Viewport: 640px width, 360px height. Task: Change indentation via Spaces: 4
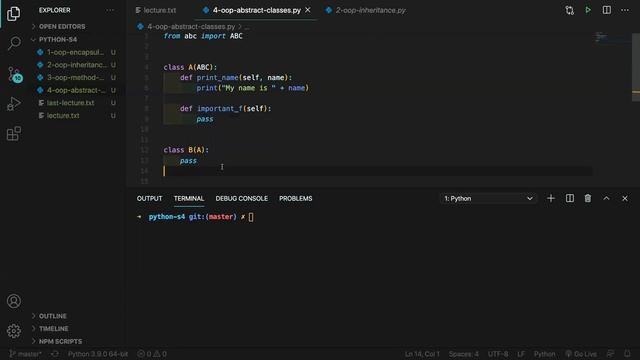(x=464, y=354)
